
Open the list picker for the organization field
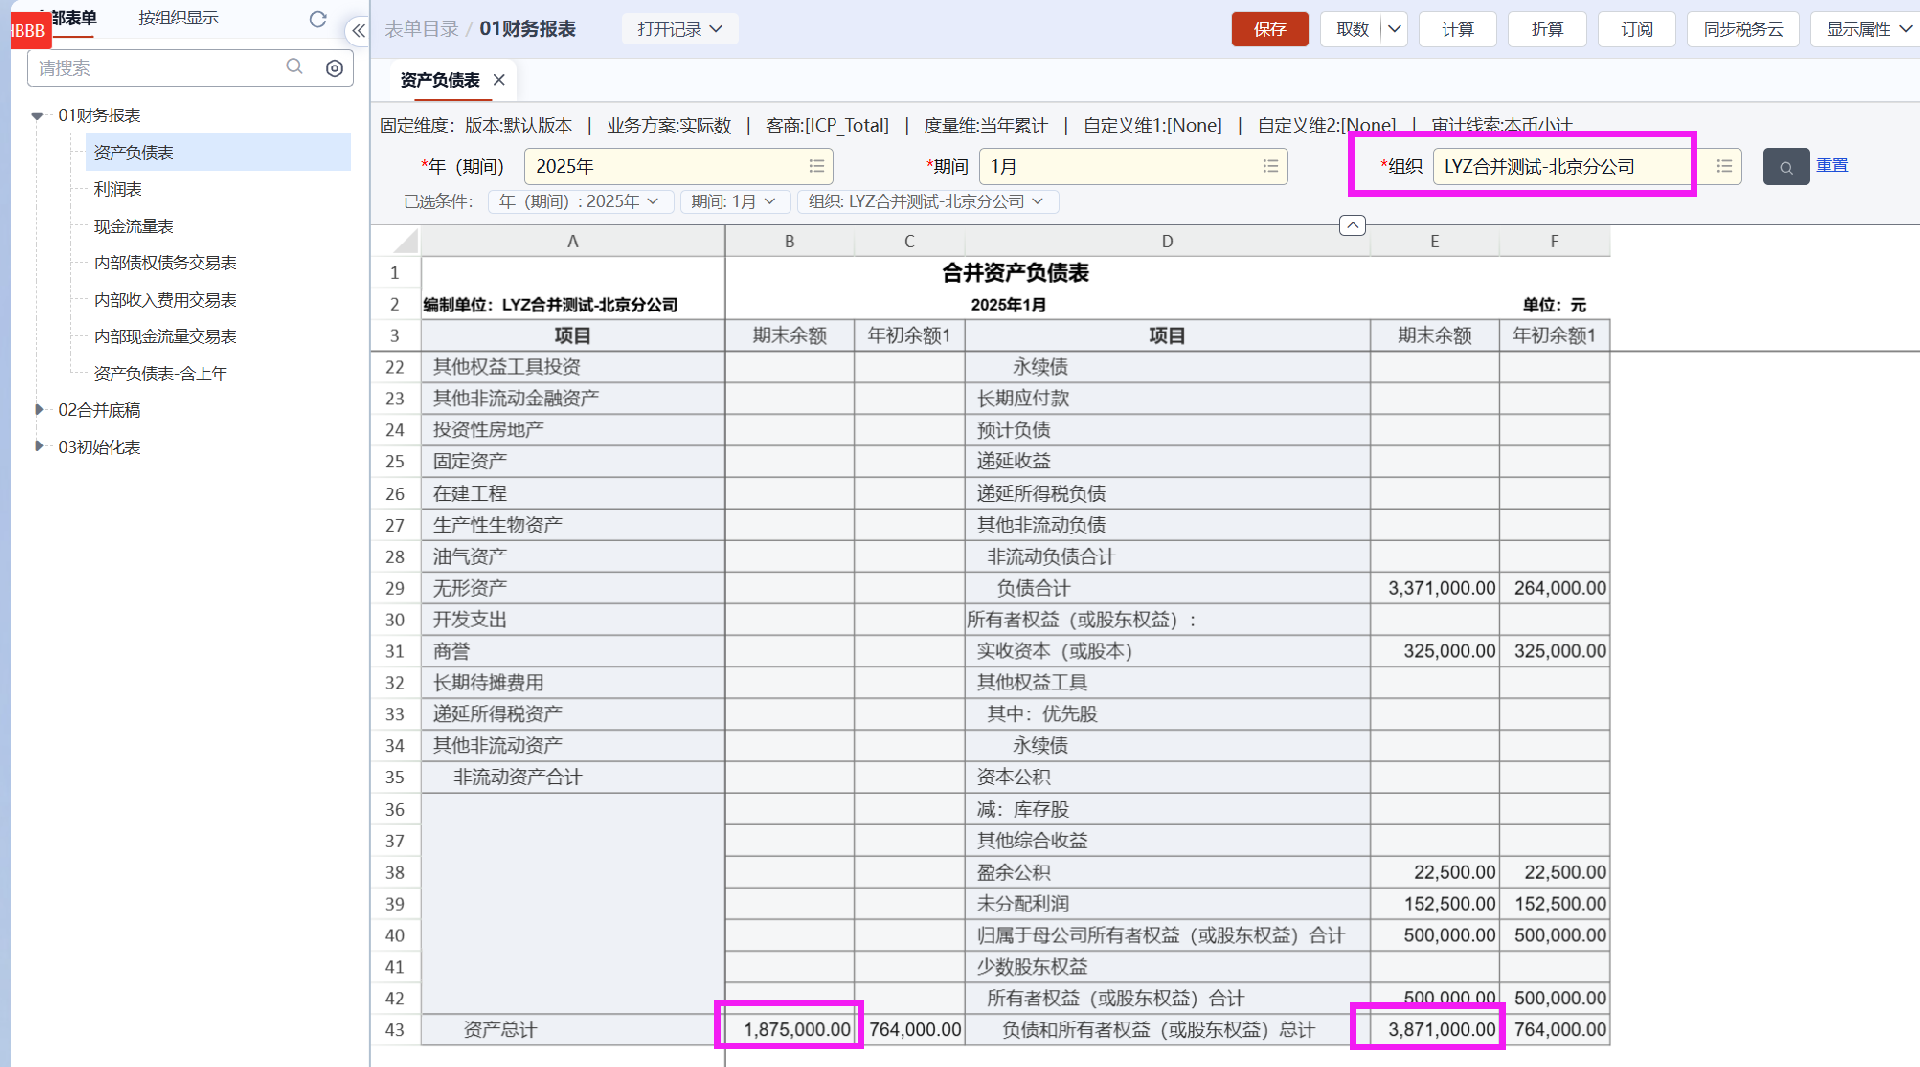(x=1724, y=166)
